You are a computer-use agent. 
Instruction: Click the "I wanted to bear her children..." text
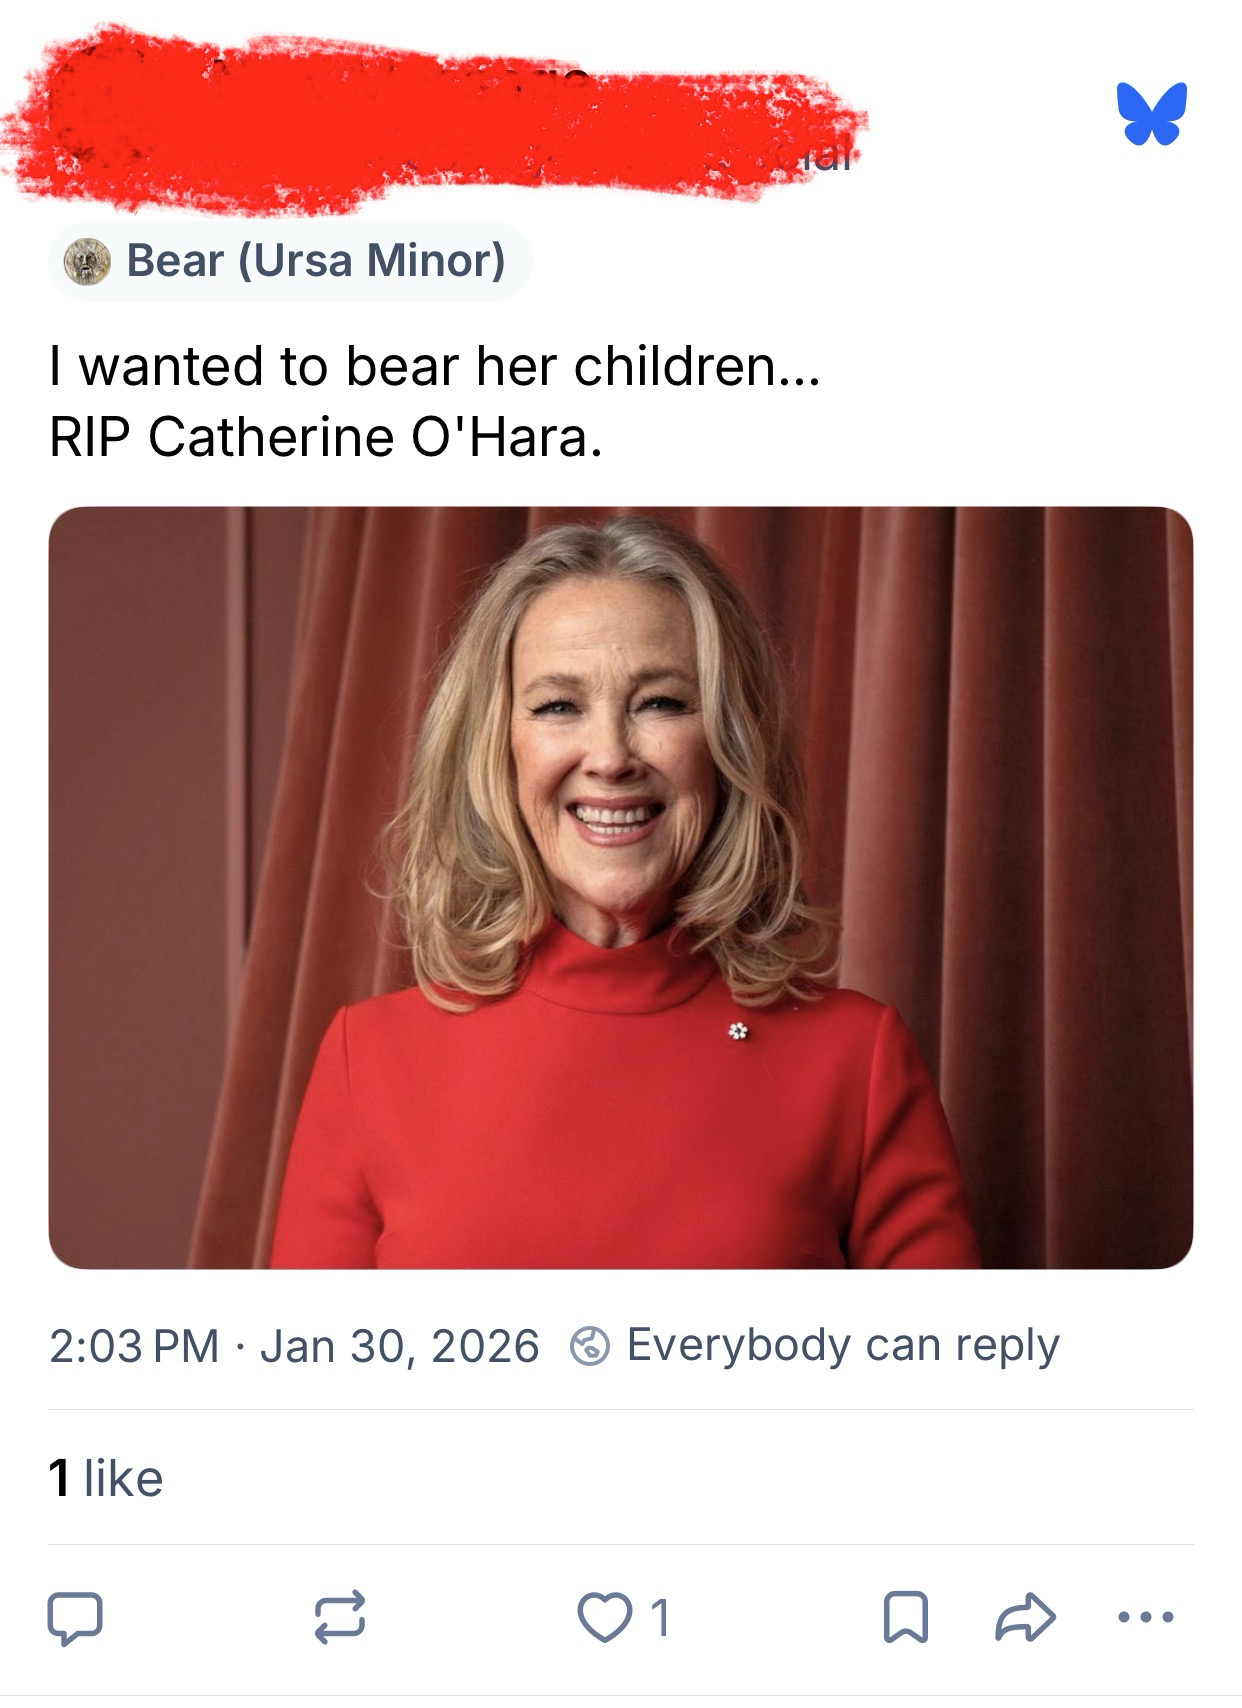coord(435,366)
